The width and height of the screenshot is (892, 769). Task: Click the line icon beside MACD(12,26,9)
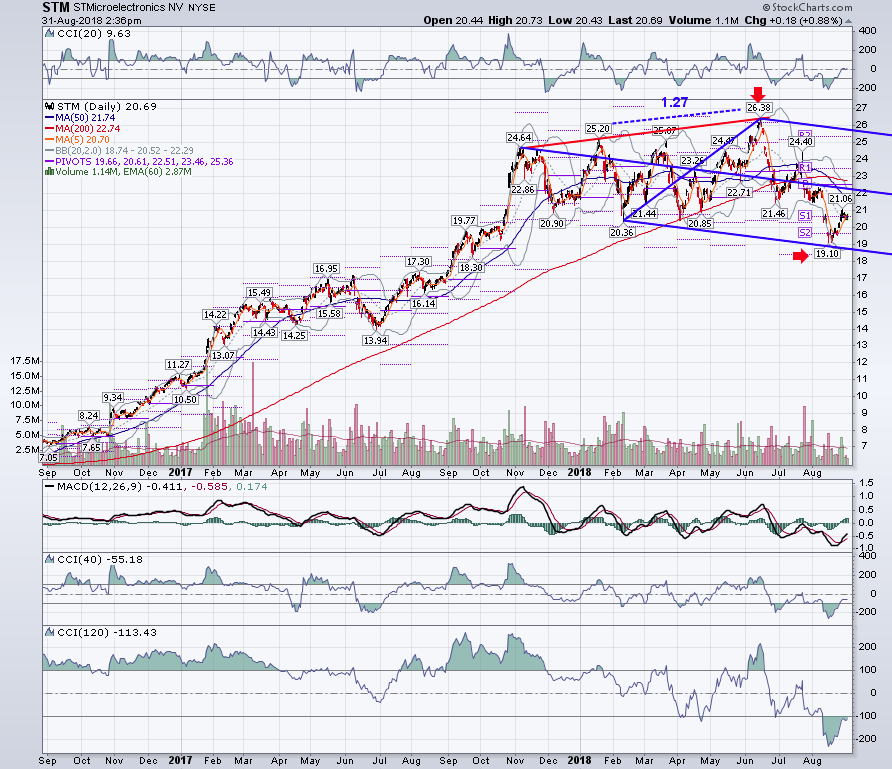pos(49,487)
